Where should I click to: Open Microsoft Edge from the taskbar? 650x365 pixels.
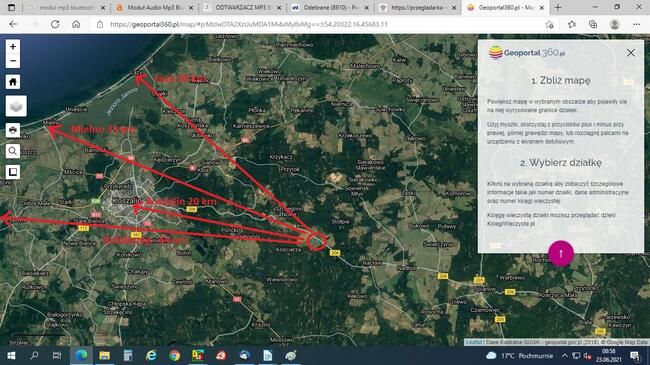pyautogui.click(x=81, y=355)
